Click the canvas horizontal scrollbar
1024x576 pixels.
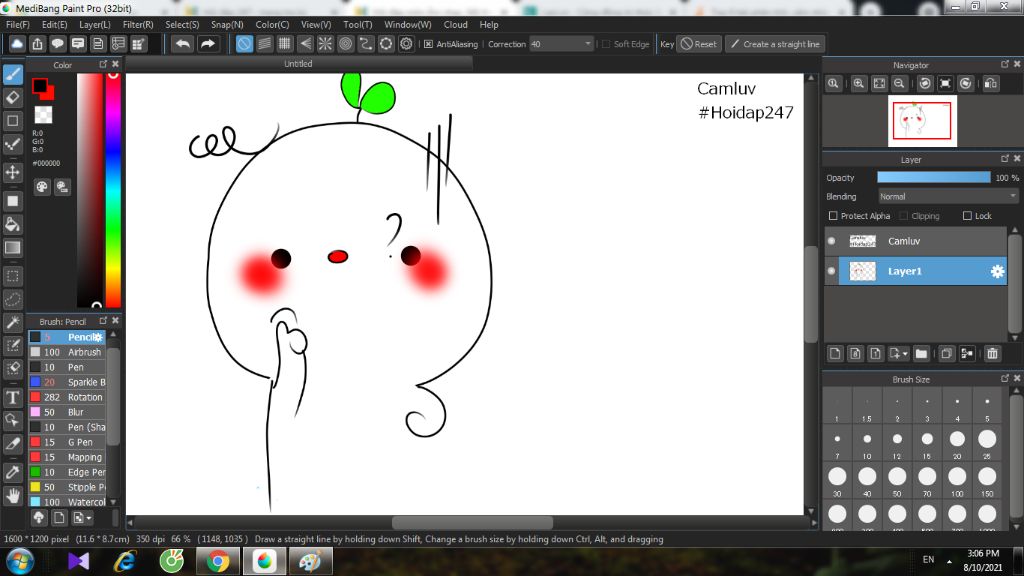point(472,522)
